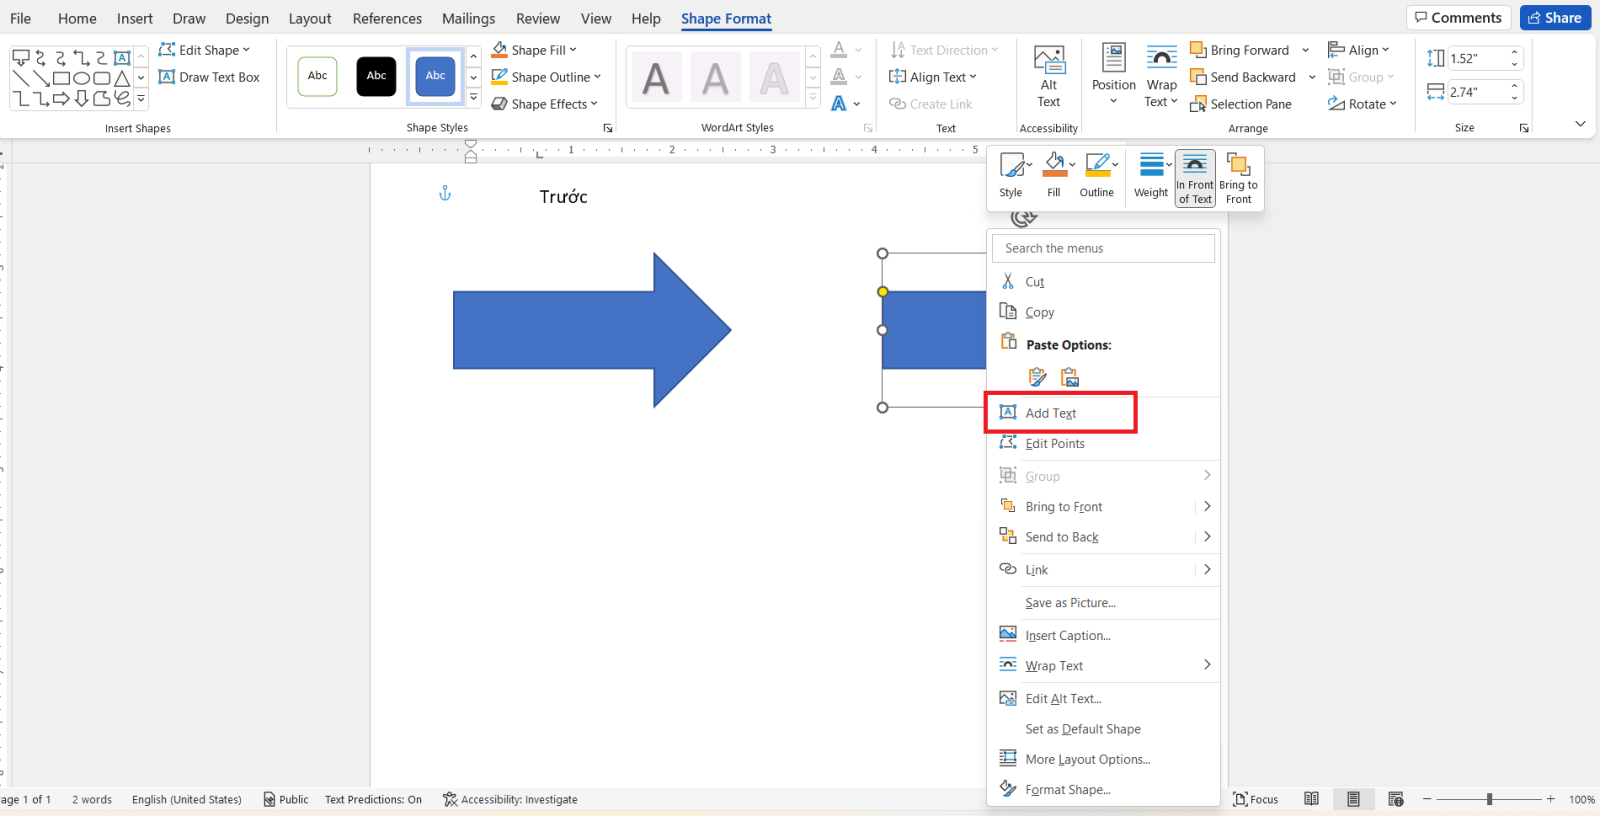This screenshot has height=816, width=1600.
Task: Click Align Text in Text group
Action: pos(932,77)
